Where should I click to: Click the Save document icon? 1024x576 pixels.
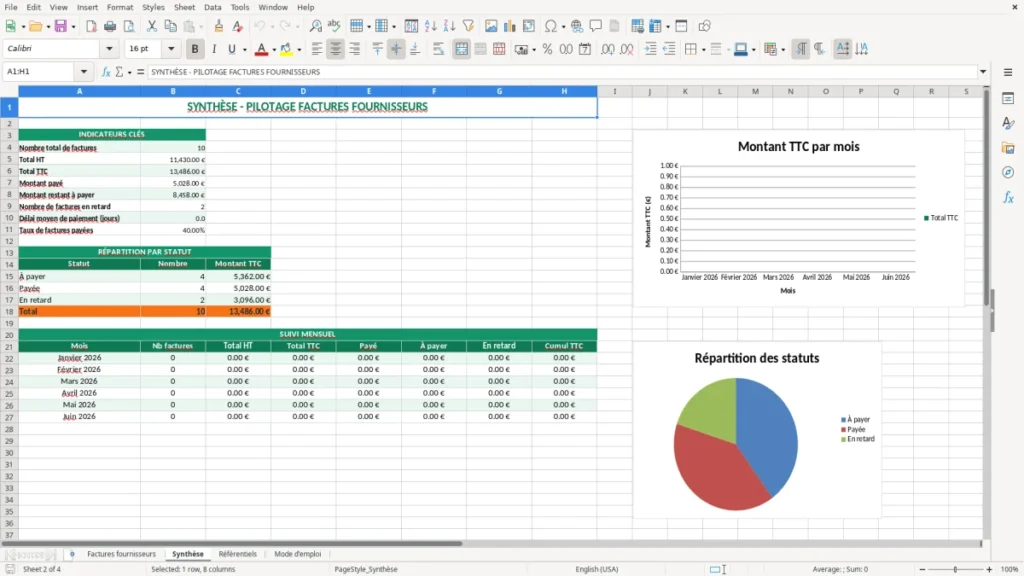click(61, 26)
